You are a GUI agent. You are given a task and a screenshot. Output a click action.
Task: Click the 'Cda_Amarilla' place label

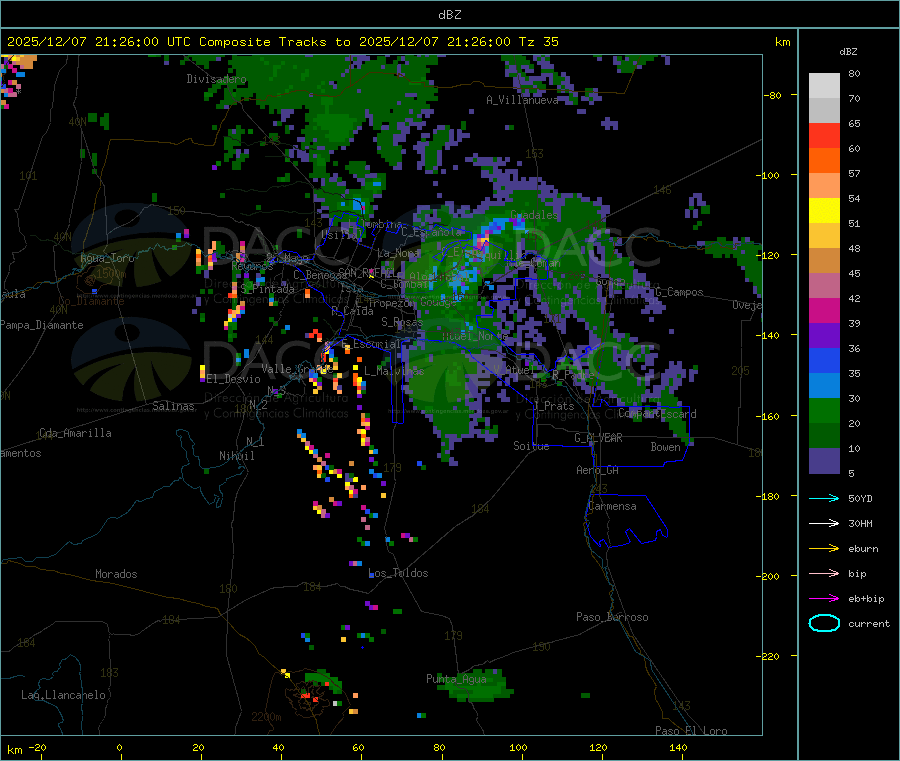[x=75, y=433]
